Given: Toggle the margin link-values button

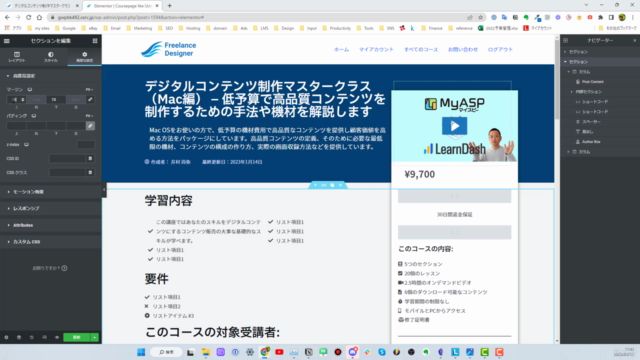Looking at the screenshot, I should (x=90, y=99).
